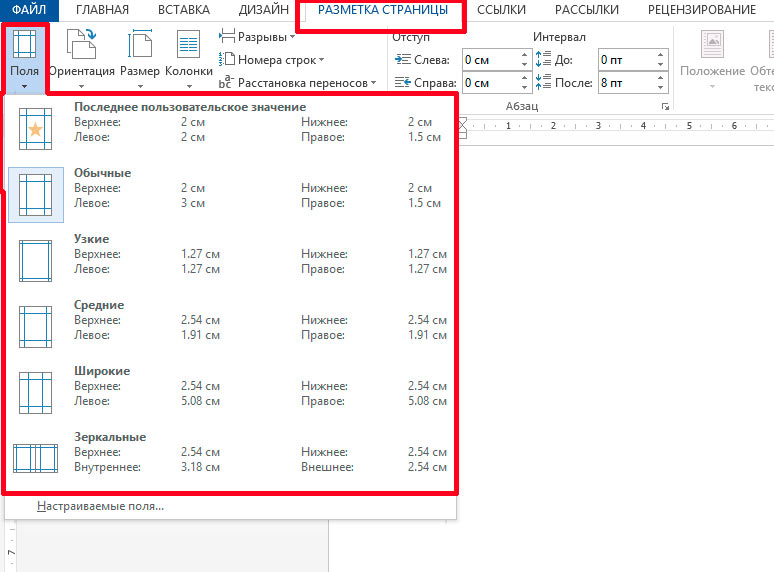Open the Номера строк dropdown

(x=271, y=60)
